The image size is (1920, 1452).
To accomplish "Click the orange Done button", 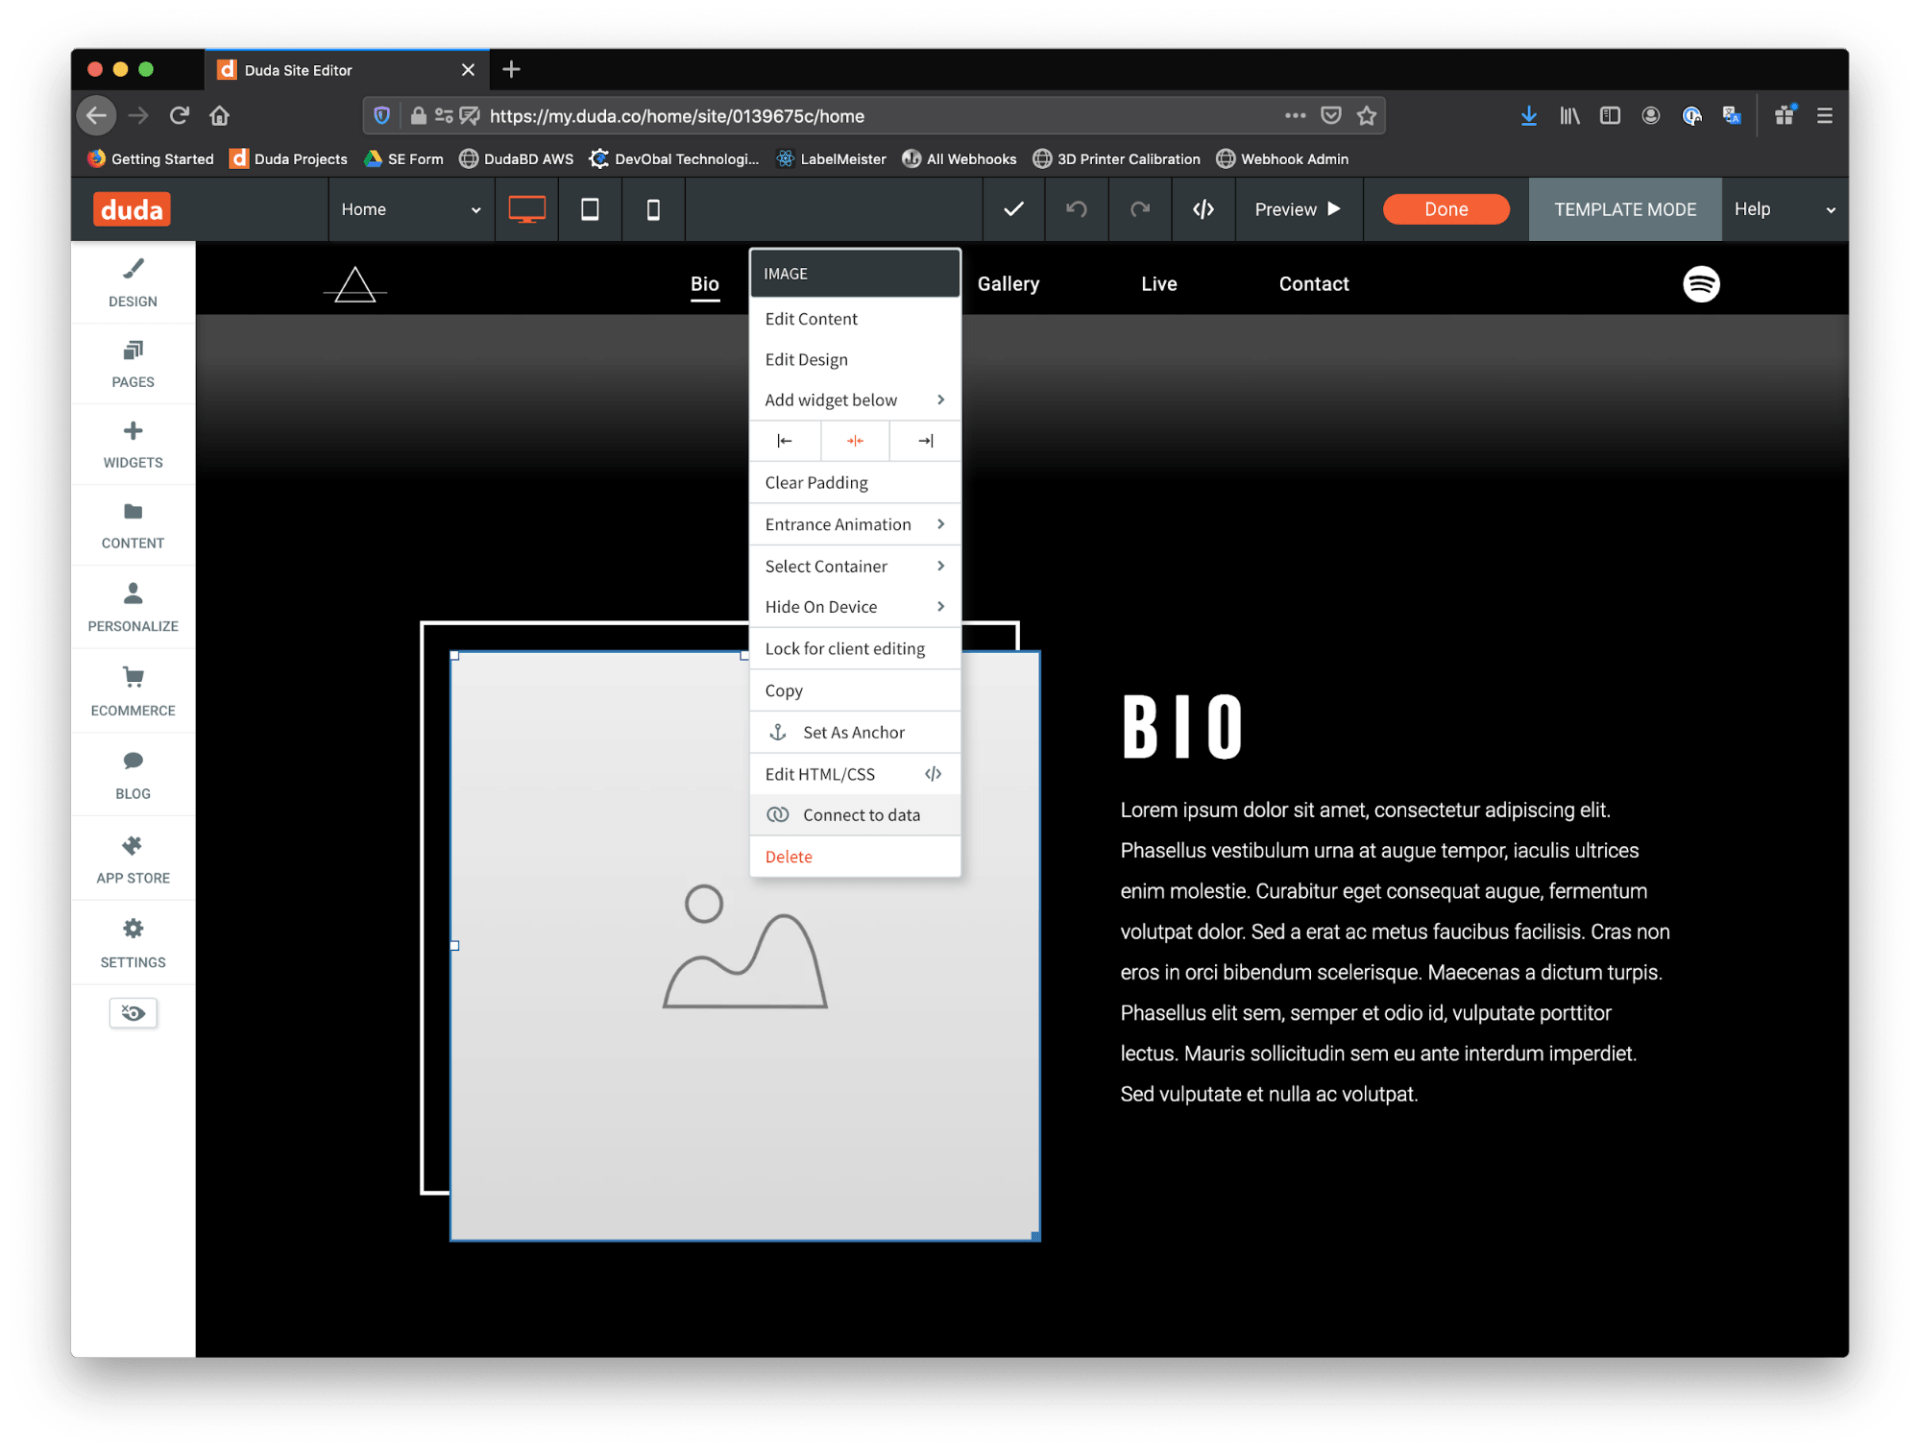I will click(x=1445, y=209).
